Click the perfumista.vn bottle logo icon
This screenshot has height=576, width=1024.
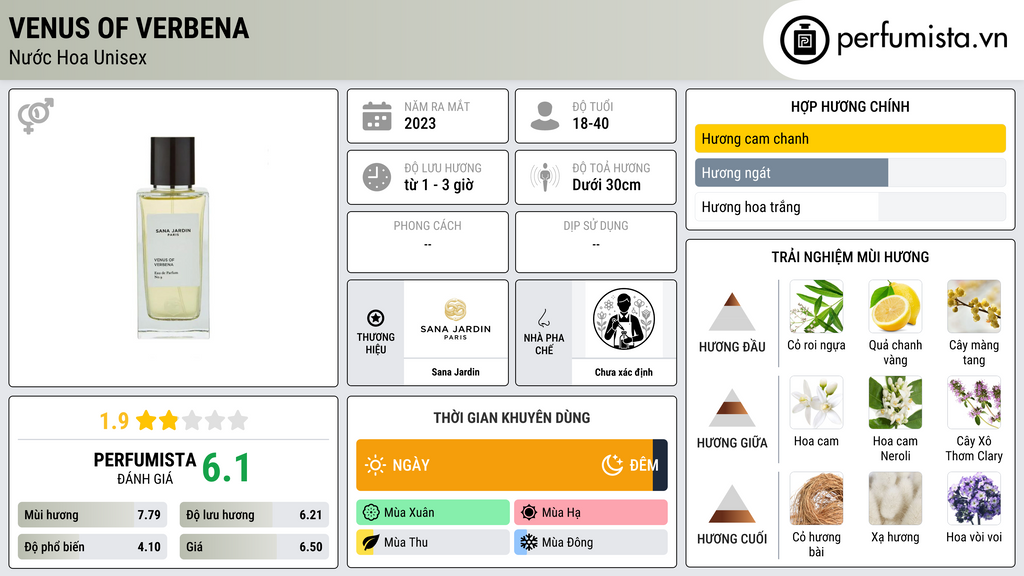point(804,40)
